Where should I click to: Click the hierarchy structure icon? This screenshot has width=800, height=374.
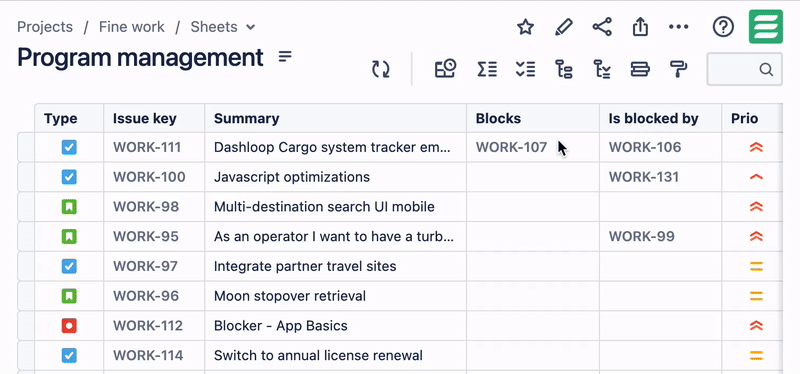564,69
